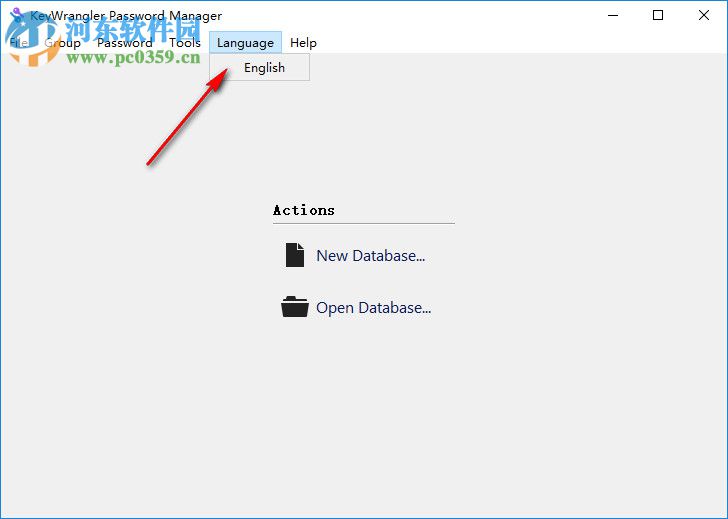Click the New Database document icon
This screenshot has height=519, width=728.
(295, 255)
